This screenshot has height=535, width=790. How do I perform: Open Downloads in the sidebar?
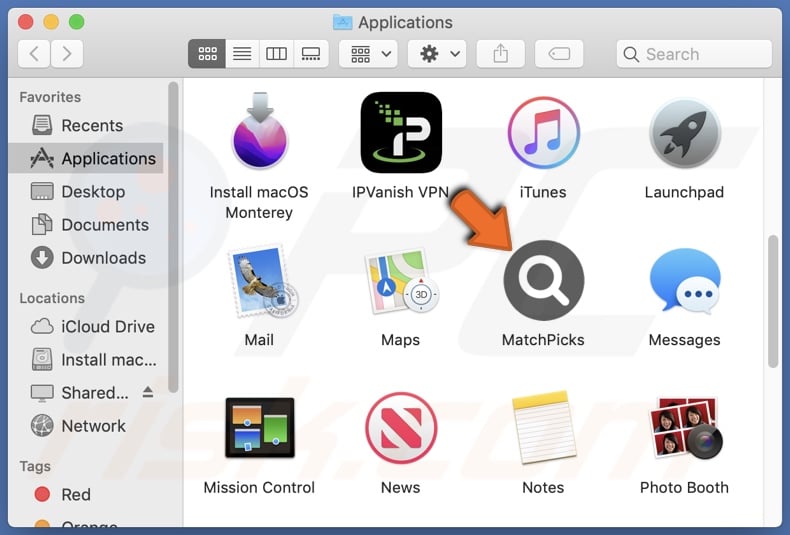pyautogui.click(x=86, y=258)
